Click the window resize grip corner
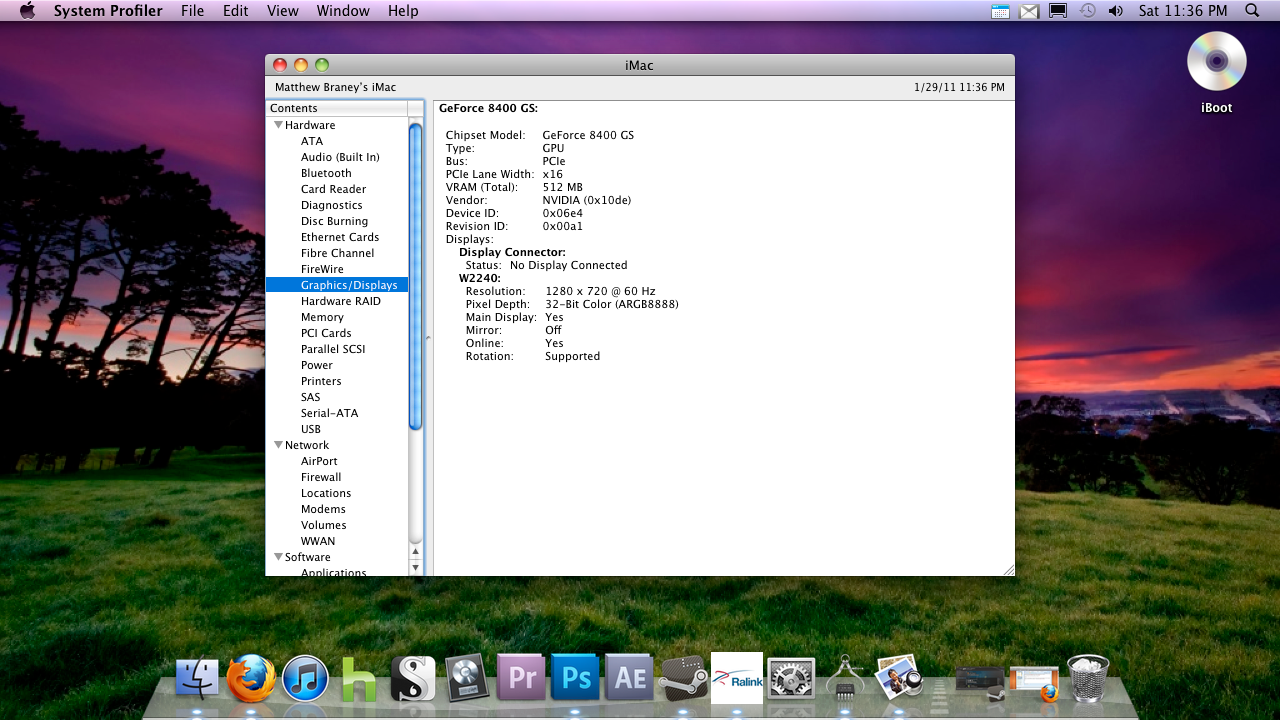This screenshot has height=720, width=1280. [x=1008, y=569]
